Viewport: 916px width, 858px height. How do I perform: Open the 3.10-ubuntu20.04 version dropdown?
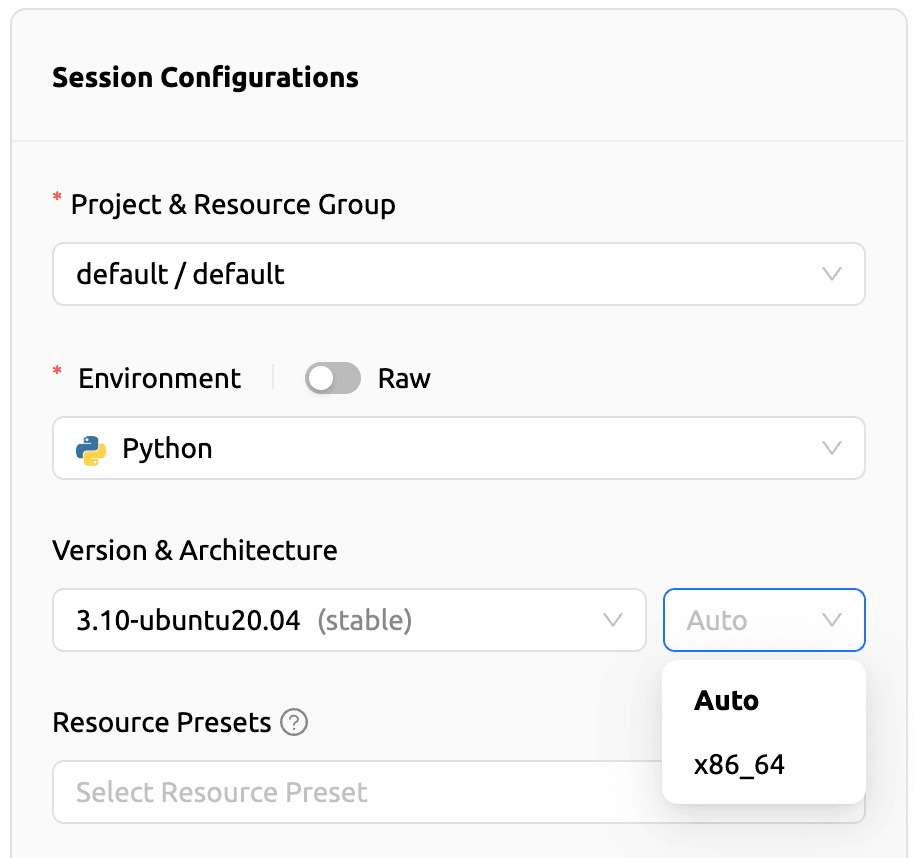(x=350, y=620)
